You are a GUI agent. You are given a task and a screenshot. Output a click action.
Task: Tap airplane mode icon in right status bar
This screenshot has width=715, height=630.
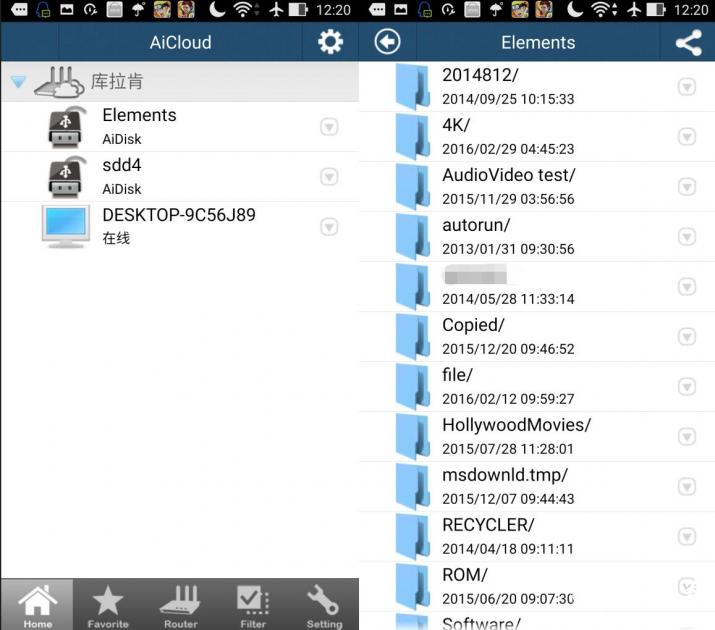coord(634,9)
